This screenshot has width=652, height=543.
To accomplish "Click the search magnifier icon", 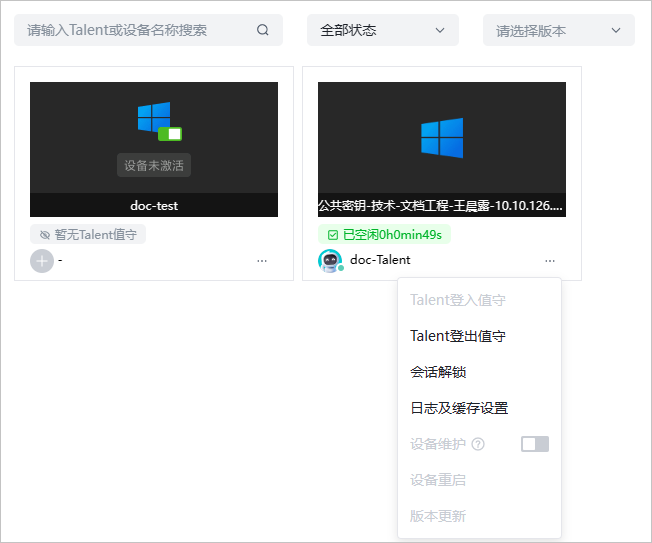I will pos(263,30).
